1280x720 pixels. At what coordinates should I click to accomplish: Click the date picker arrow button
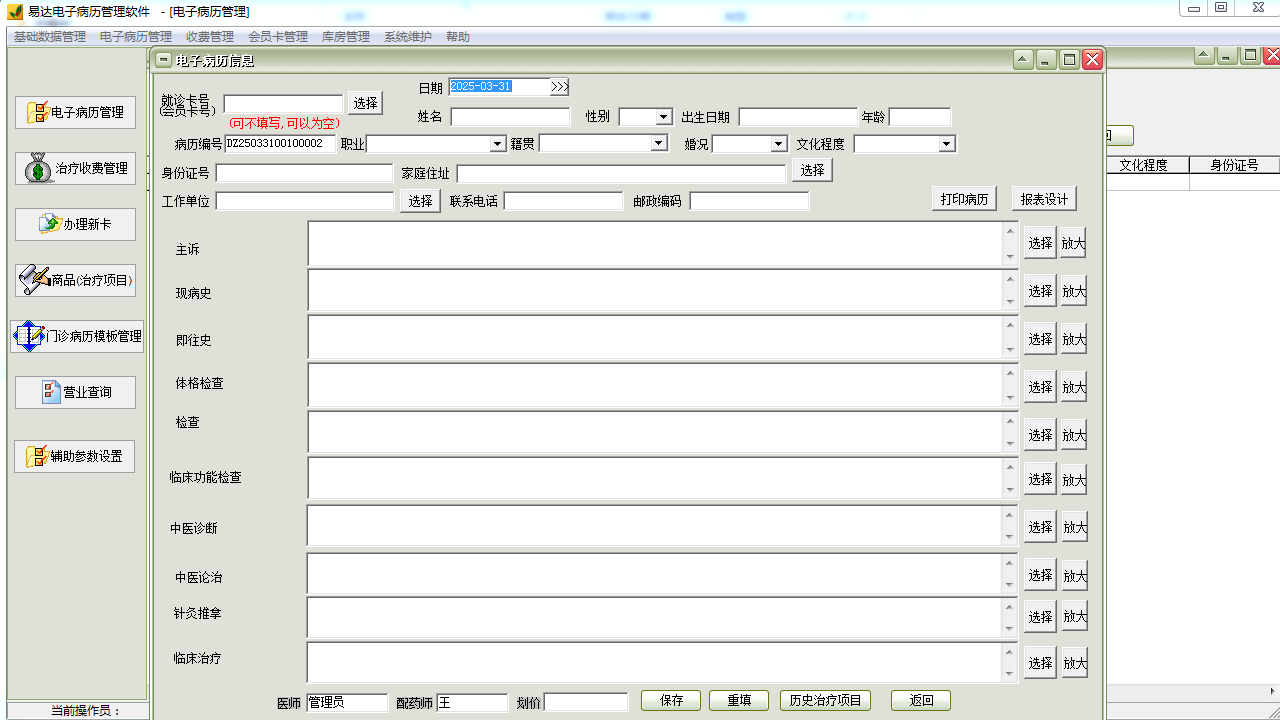[x=559, y=87]
